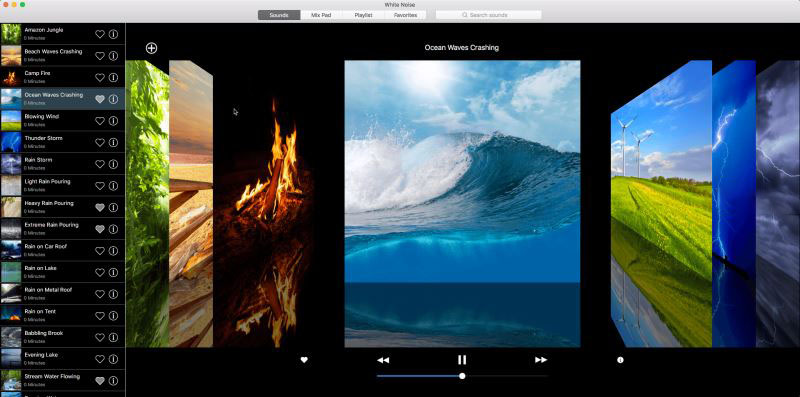This screenshot has width=800, height=397.
Task: Choose Thunder Storm from the list
Action: click(62, 142)
